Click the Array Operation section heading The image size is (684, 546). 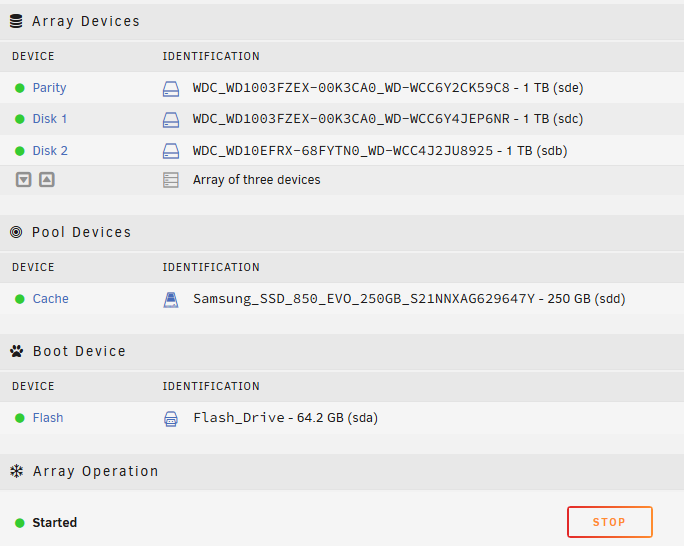tap(96, 471)
